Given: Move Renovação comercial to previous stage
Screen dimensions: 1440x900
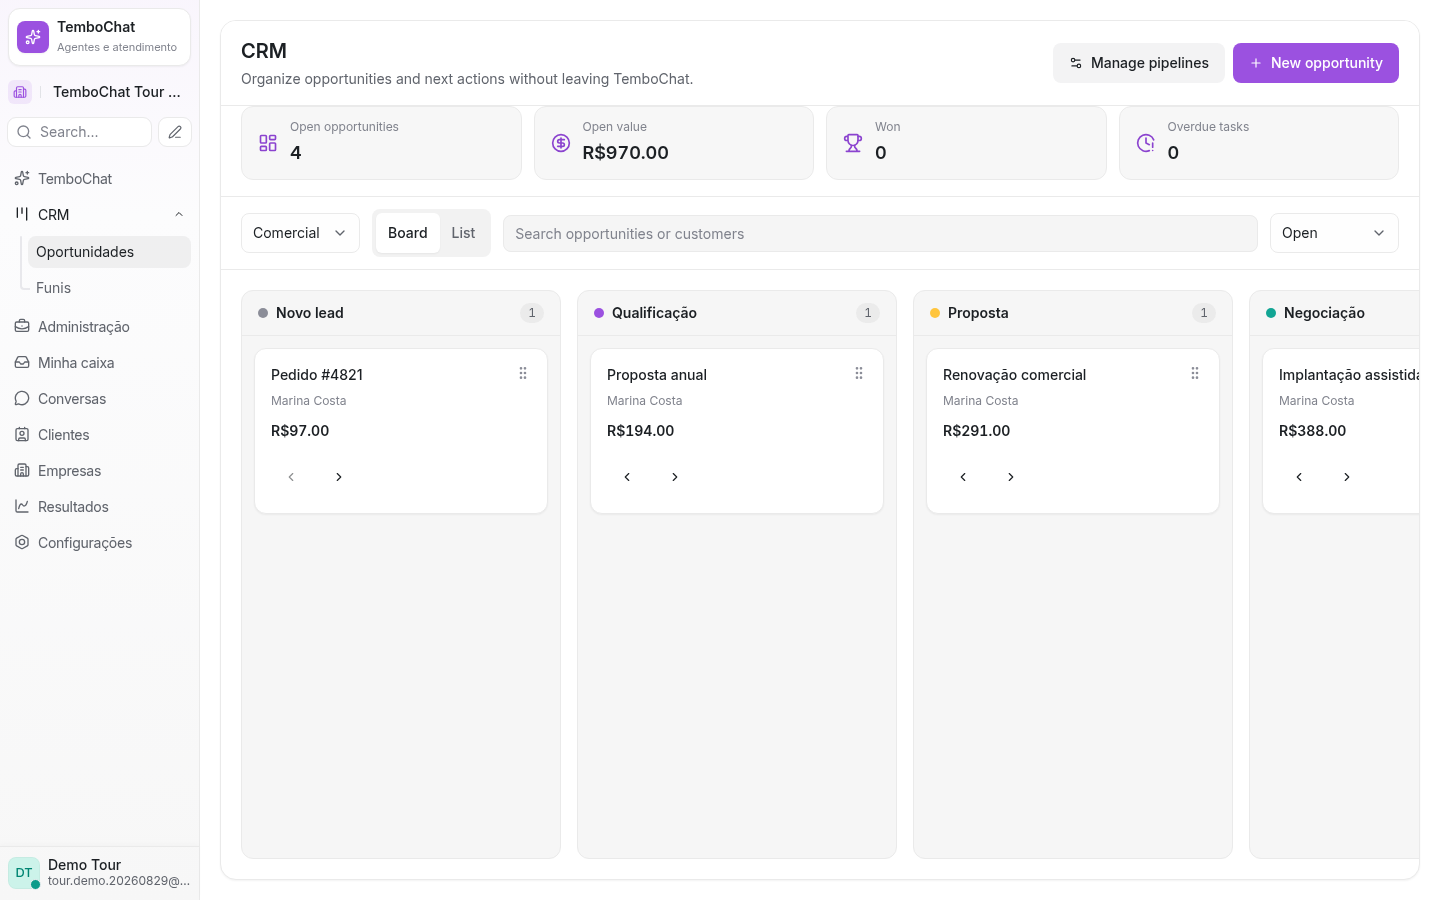Looking at the screenshot, I should tap(963, 477).
